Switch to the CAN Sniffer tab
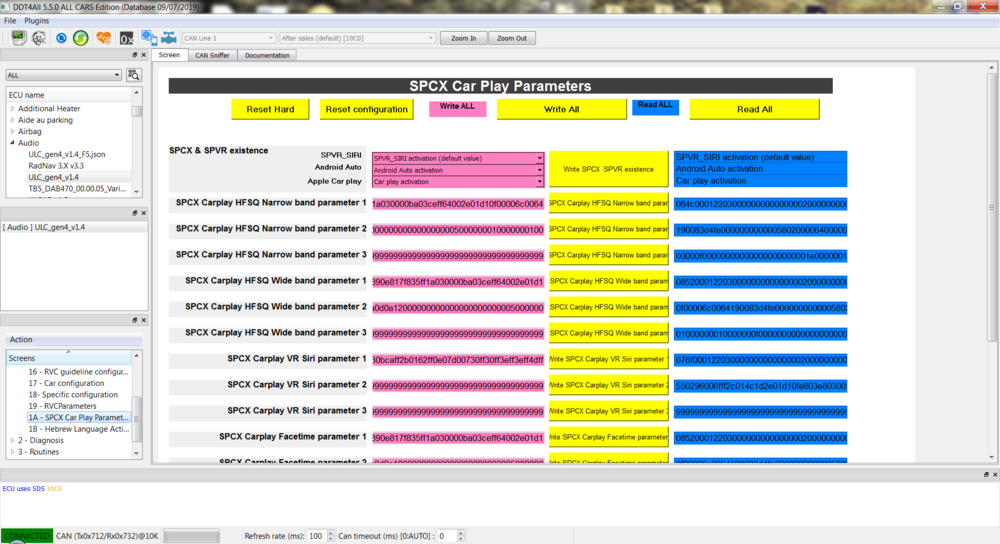Screen dimensions: 1000x544 tap(214, 55)
